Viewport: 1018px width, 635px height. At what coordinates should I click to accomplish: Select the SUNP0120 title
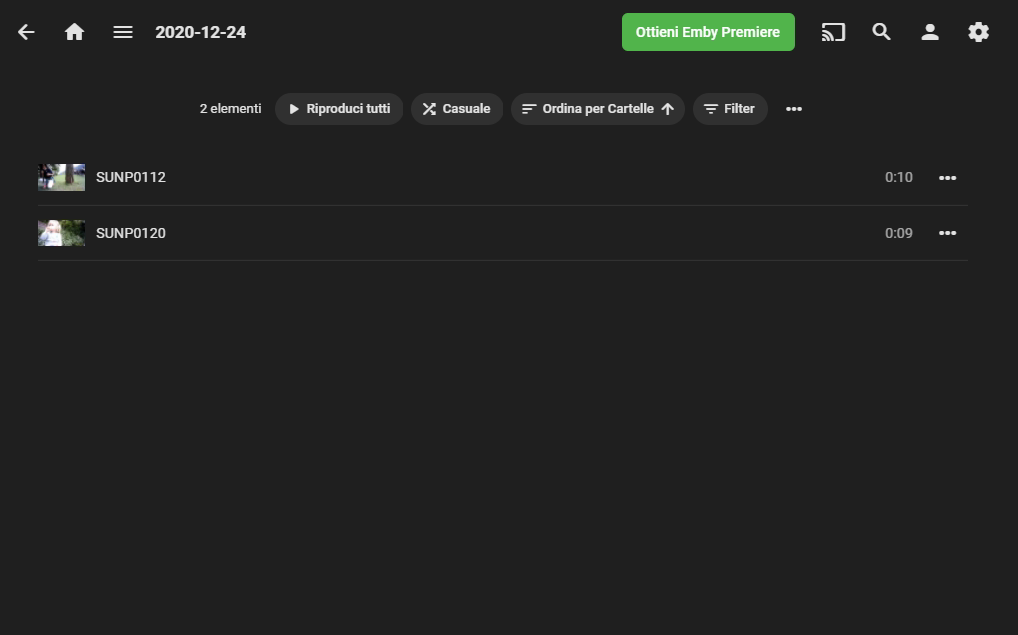click(130, 233)
